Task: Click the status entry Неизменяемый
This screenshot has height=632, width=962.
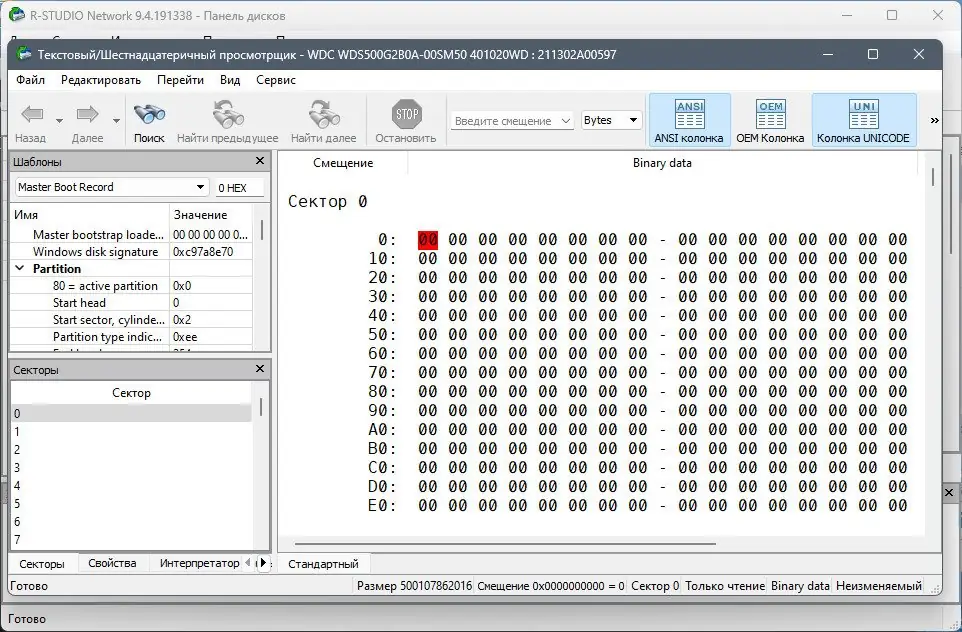Action: point(879,586)
